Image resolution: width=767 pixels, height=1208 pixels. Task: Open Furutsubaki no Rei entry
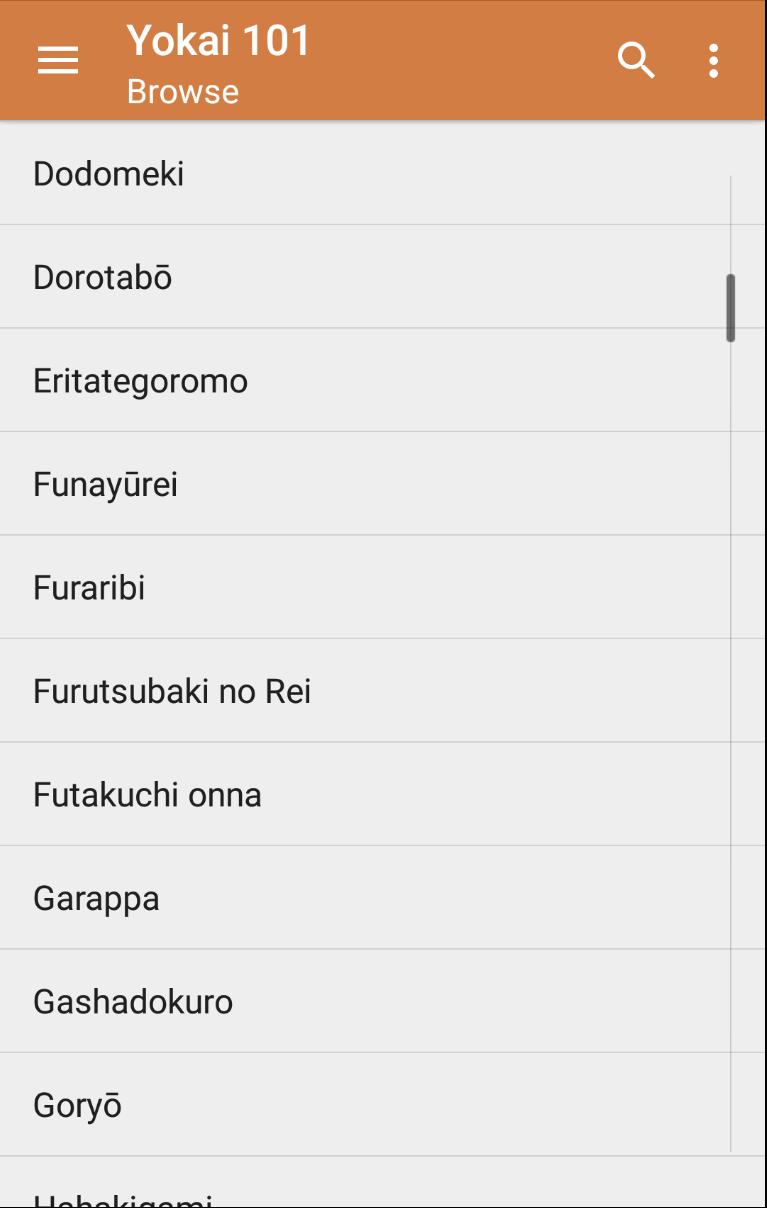click(172, 692)
